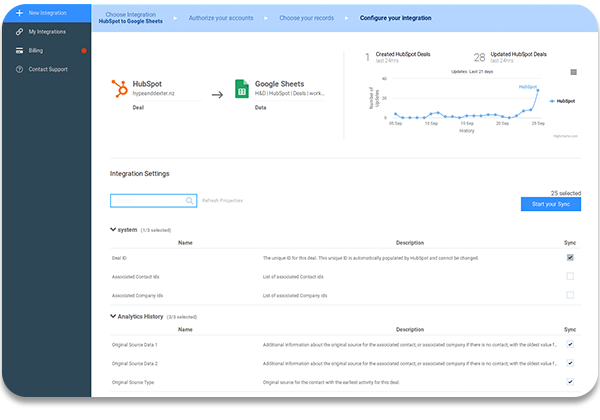Click the HubSpot Deal object label
Image resolution: width=600 pixels, height=420 pixels.
[x=138, y=107]
